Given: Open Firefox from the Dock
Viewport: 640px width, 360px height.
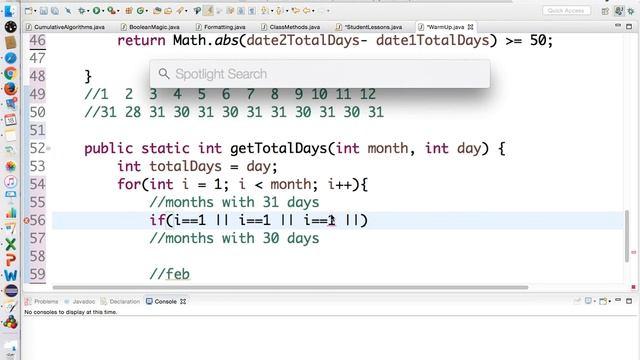Looking at the screenshot, I should click(10, 89).
